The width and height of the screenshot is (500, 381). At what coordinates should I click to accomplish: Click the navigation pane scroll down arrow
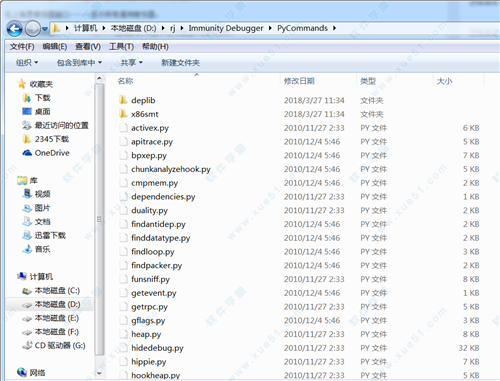[99, 373]
